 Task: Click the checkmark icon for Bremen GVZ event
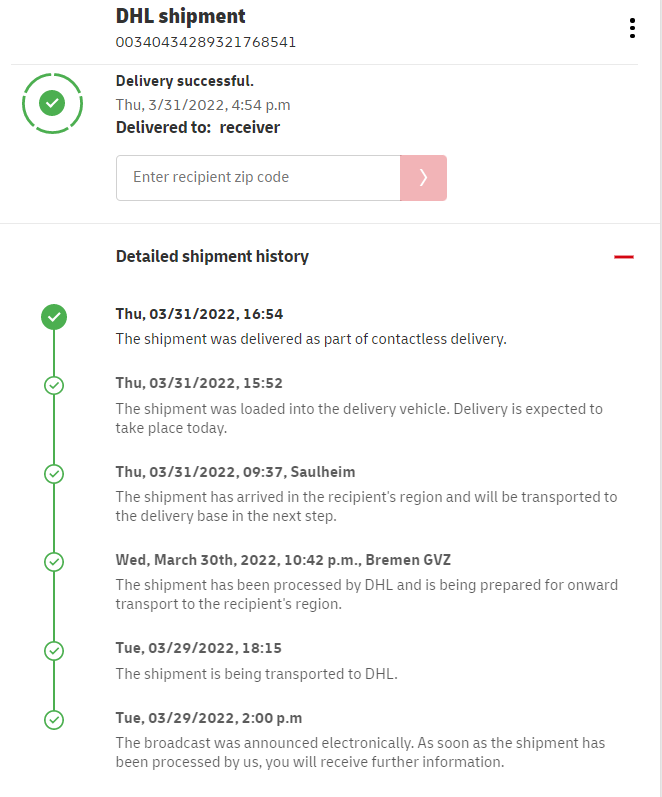click(x=54, y=562)
